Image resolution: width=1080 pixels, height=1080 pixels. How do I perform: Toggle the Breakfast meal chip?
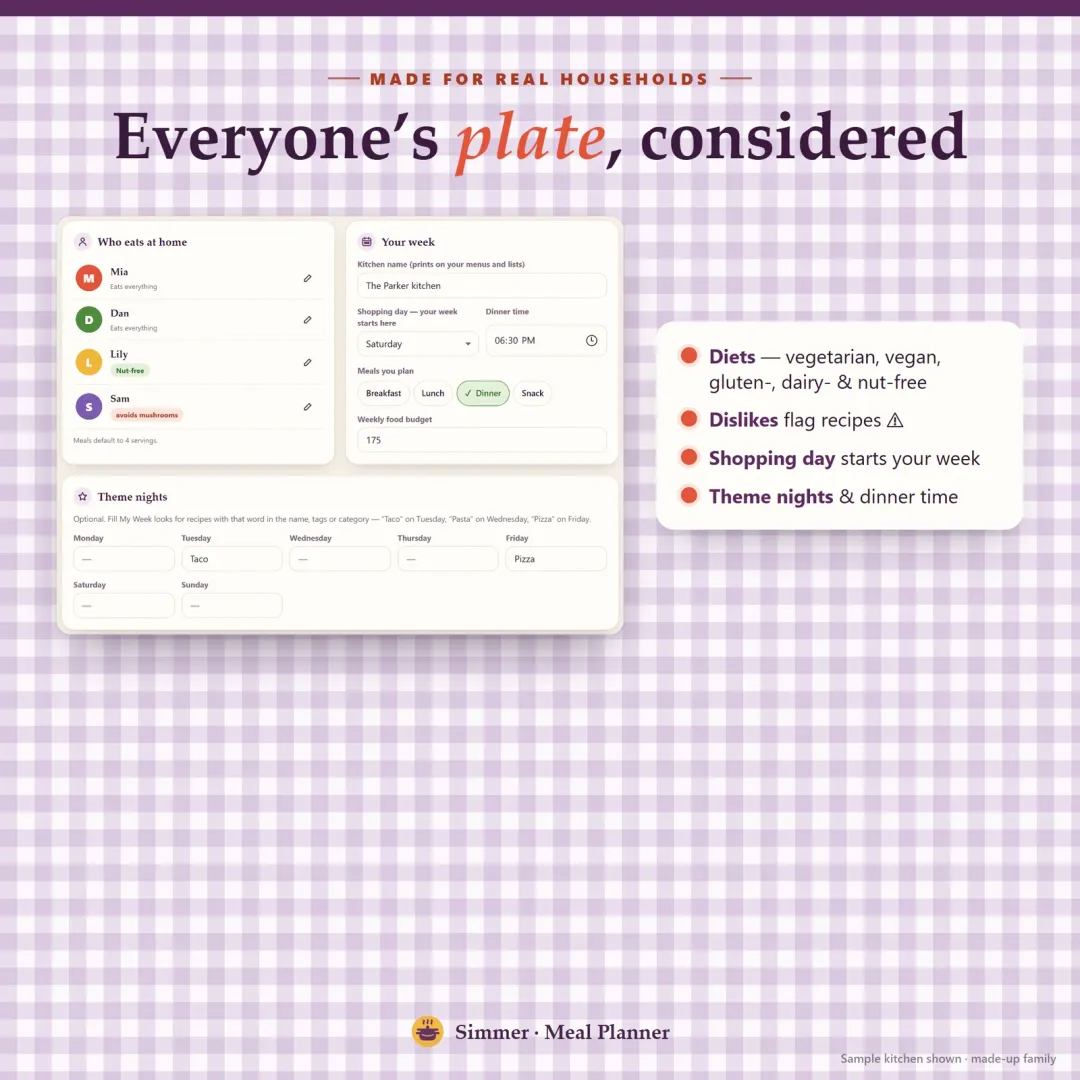coord(383,393)
